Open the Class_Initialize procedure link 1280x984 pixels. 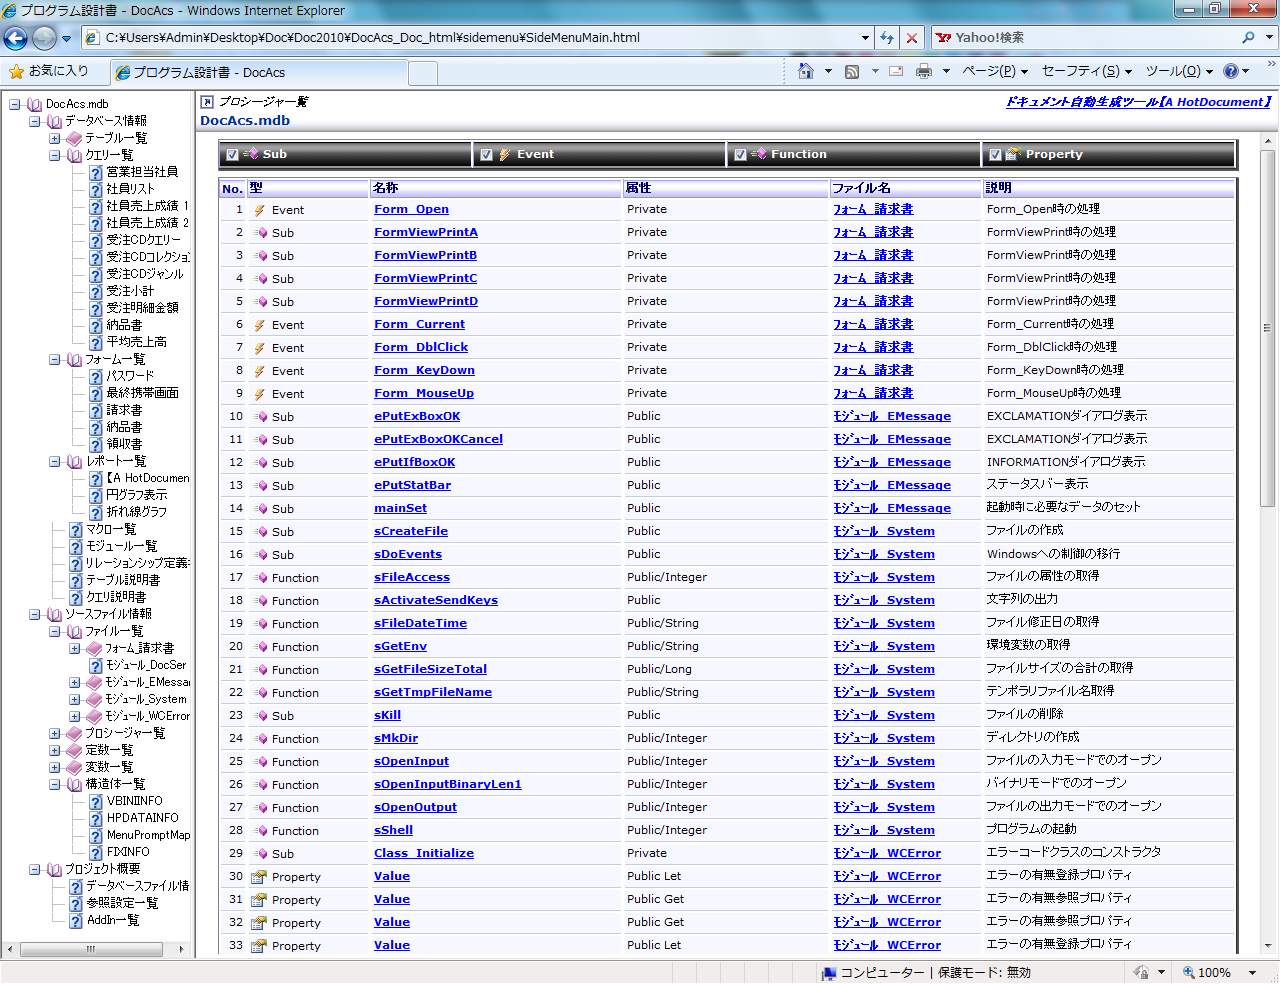(x=424, y=854)
